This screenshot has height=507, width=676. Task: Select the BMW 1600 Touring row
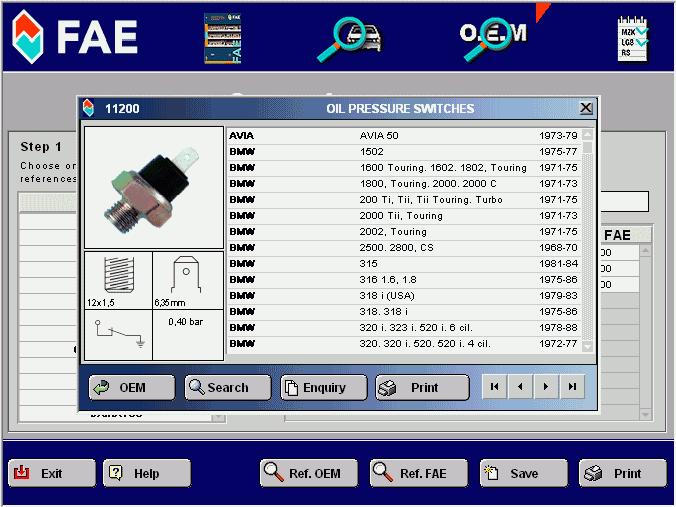coord(404,168)
